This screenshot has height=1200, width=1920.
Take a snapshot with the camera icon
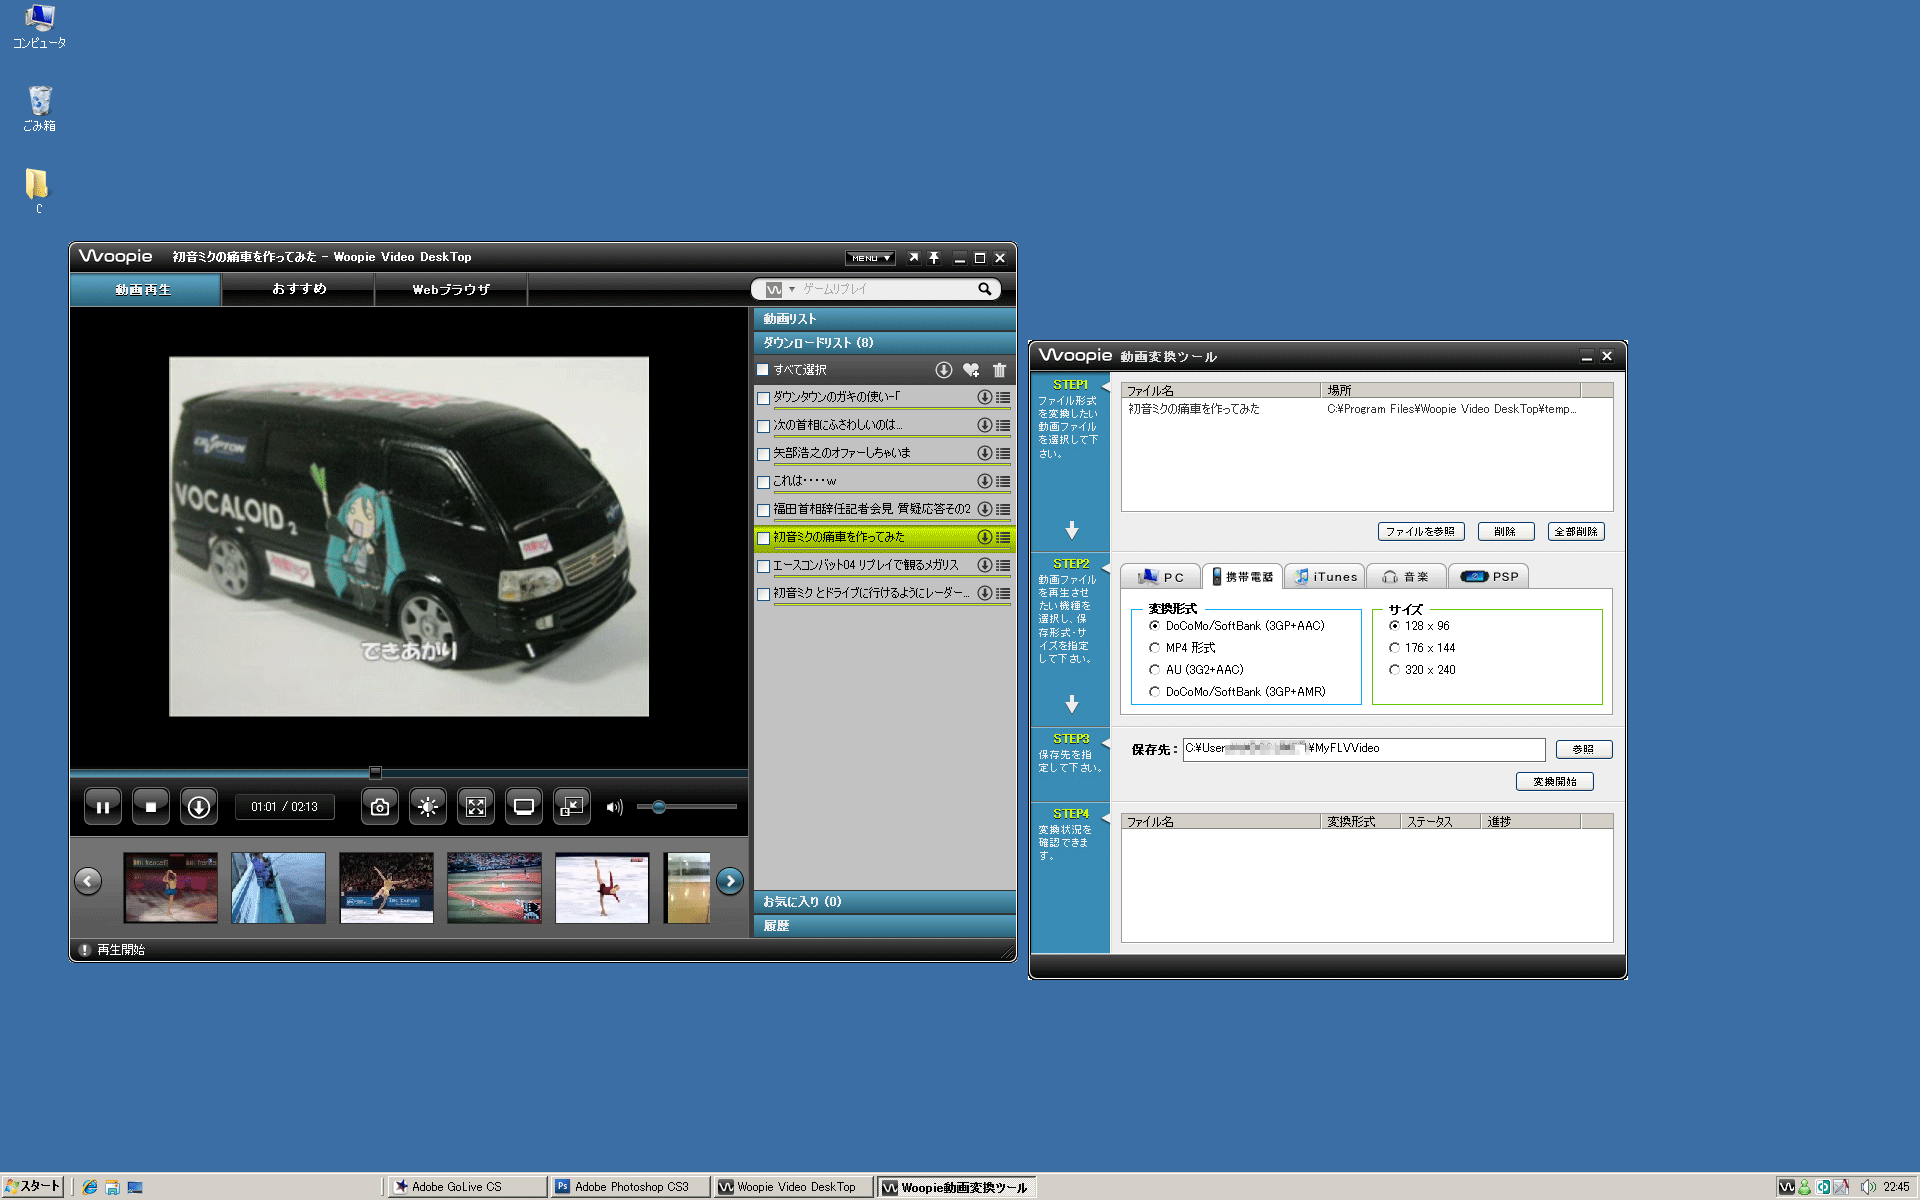(x=379, y=807)
